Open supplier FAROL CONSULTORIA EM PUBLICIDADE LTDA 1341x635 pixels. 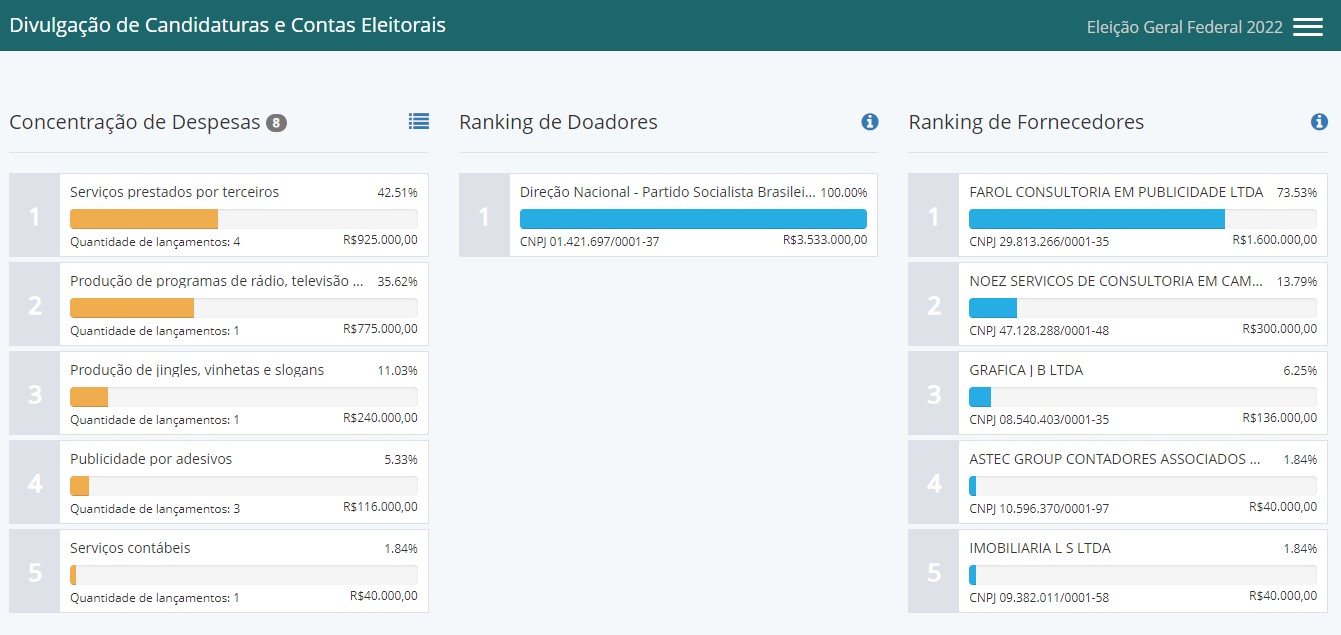[x=1116, y=192]
